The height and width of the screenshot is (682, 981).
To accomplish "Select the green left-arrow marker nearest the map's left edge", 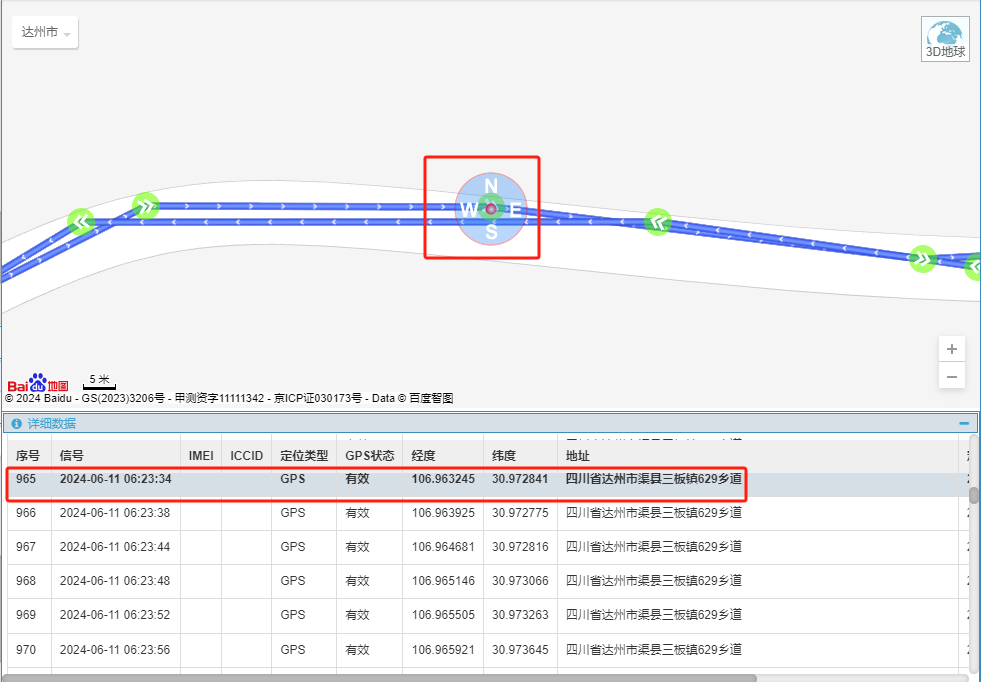I will (81, 221).
